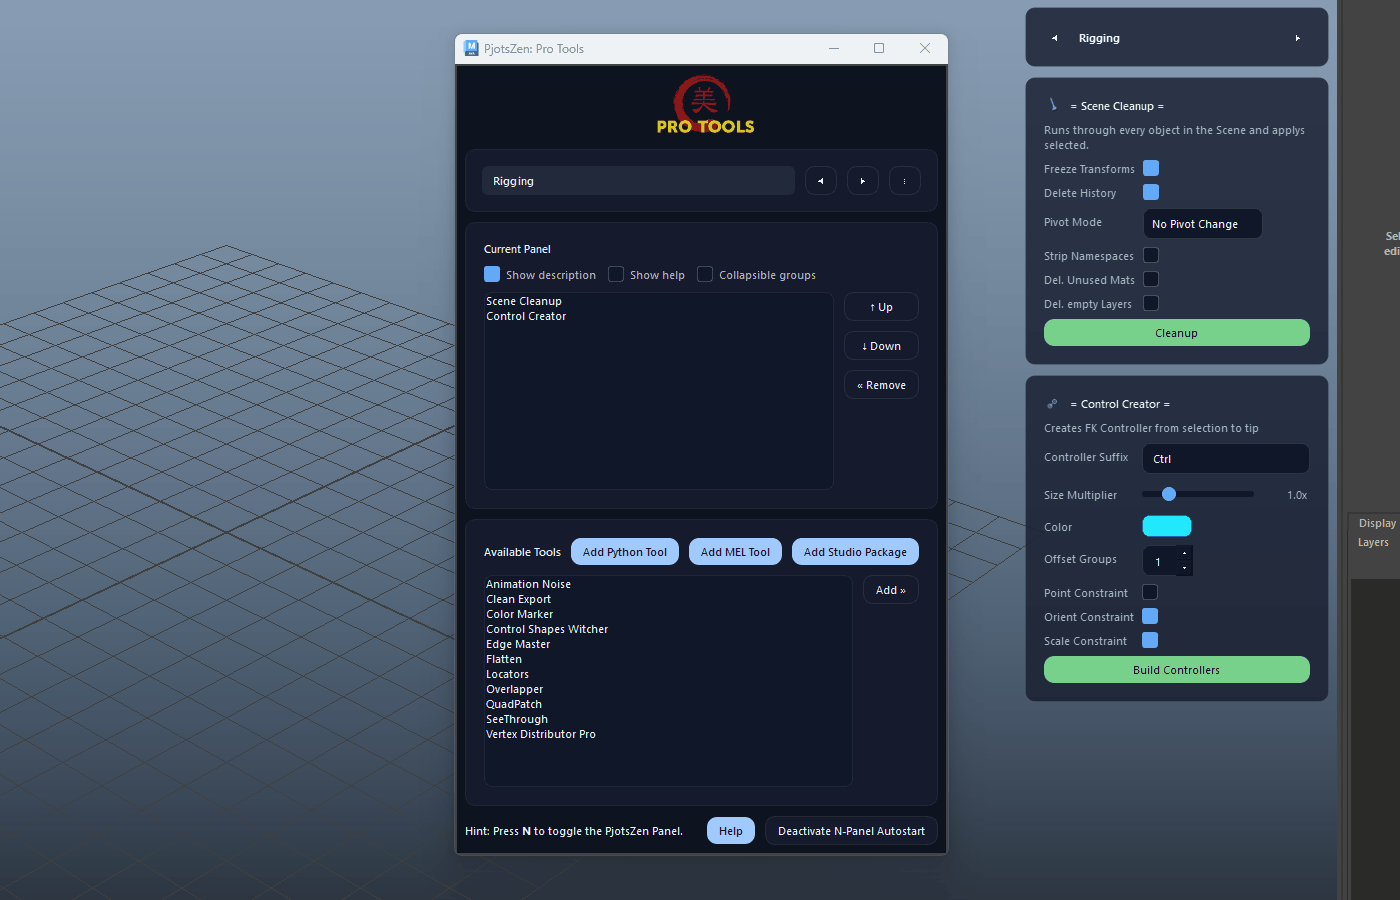Screen dimensions: 1400x900
Task: Toggle the Freeze Transforms checkbox
Action: (1151, 168)
